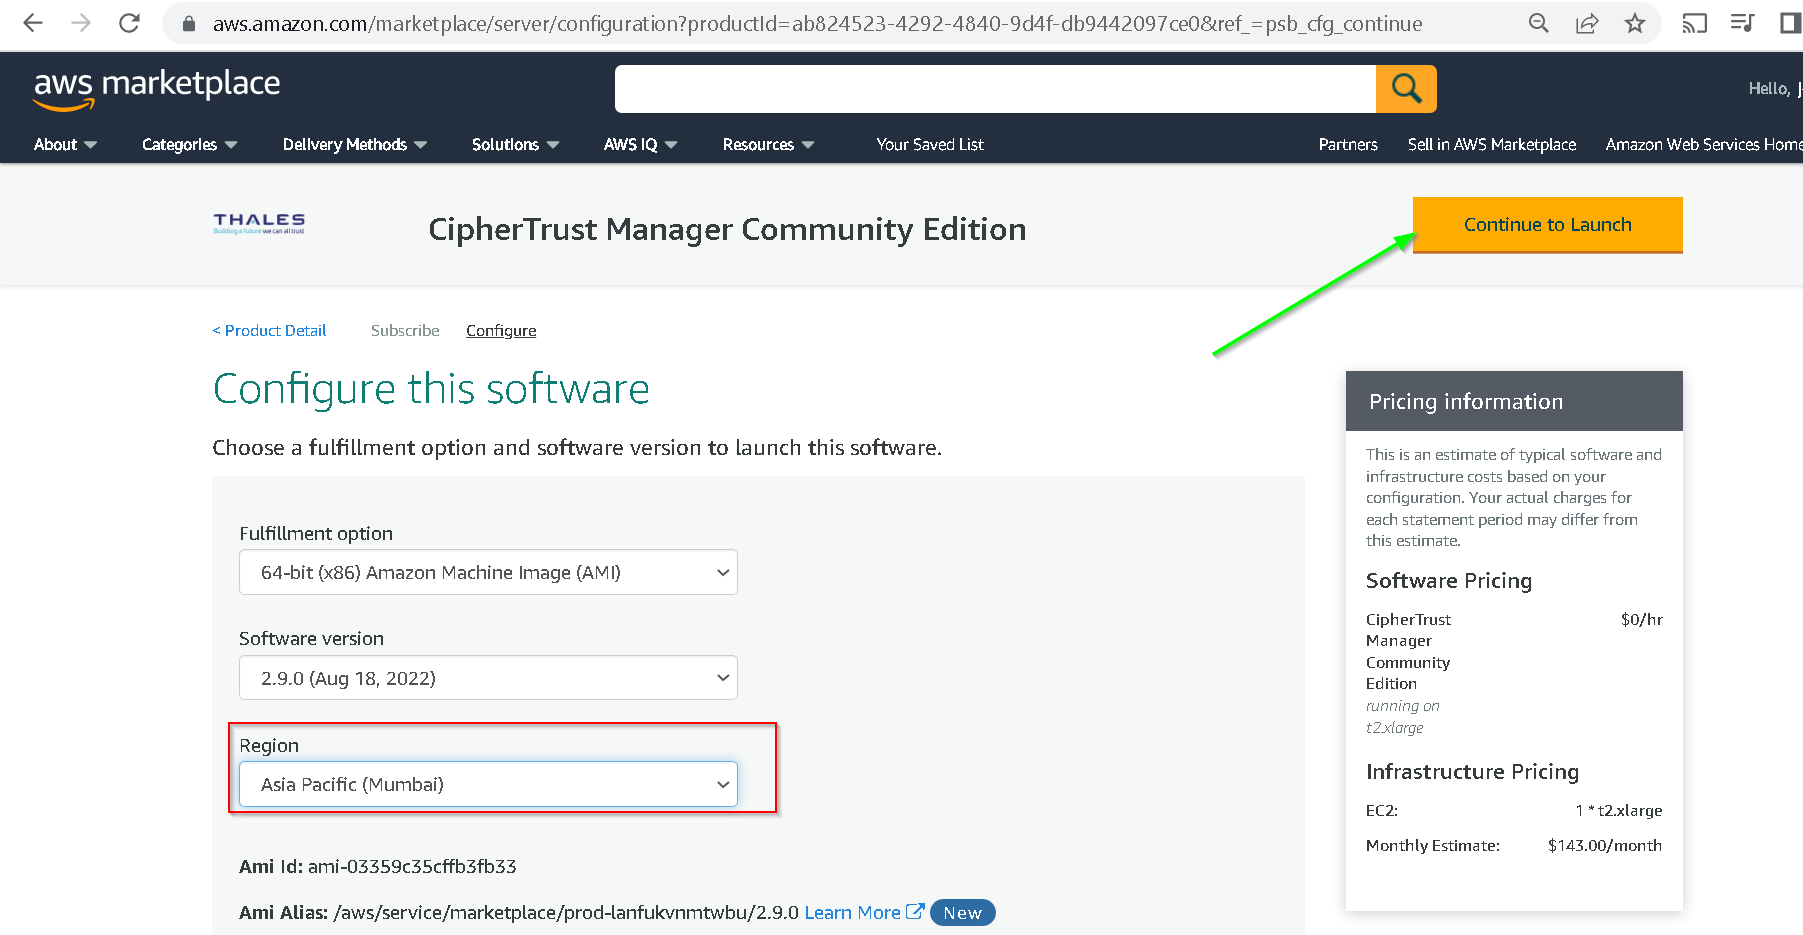Click the Infrastructure Pricing heading

(x=1472, y=772)
